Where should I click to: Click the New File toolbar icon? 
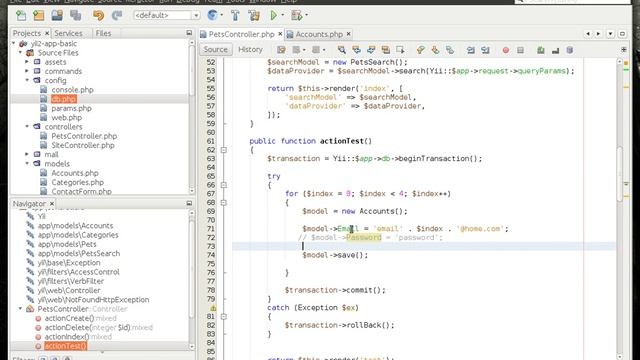point(21,16)
